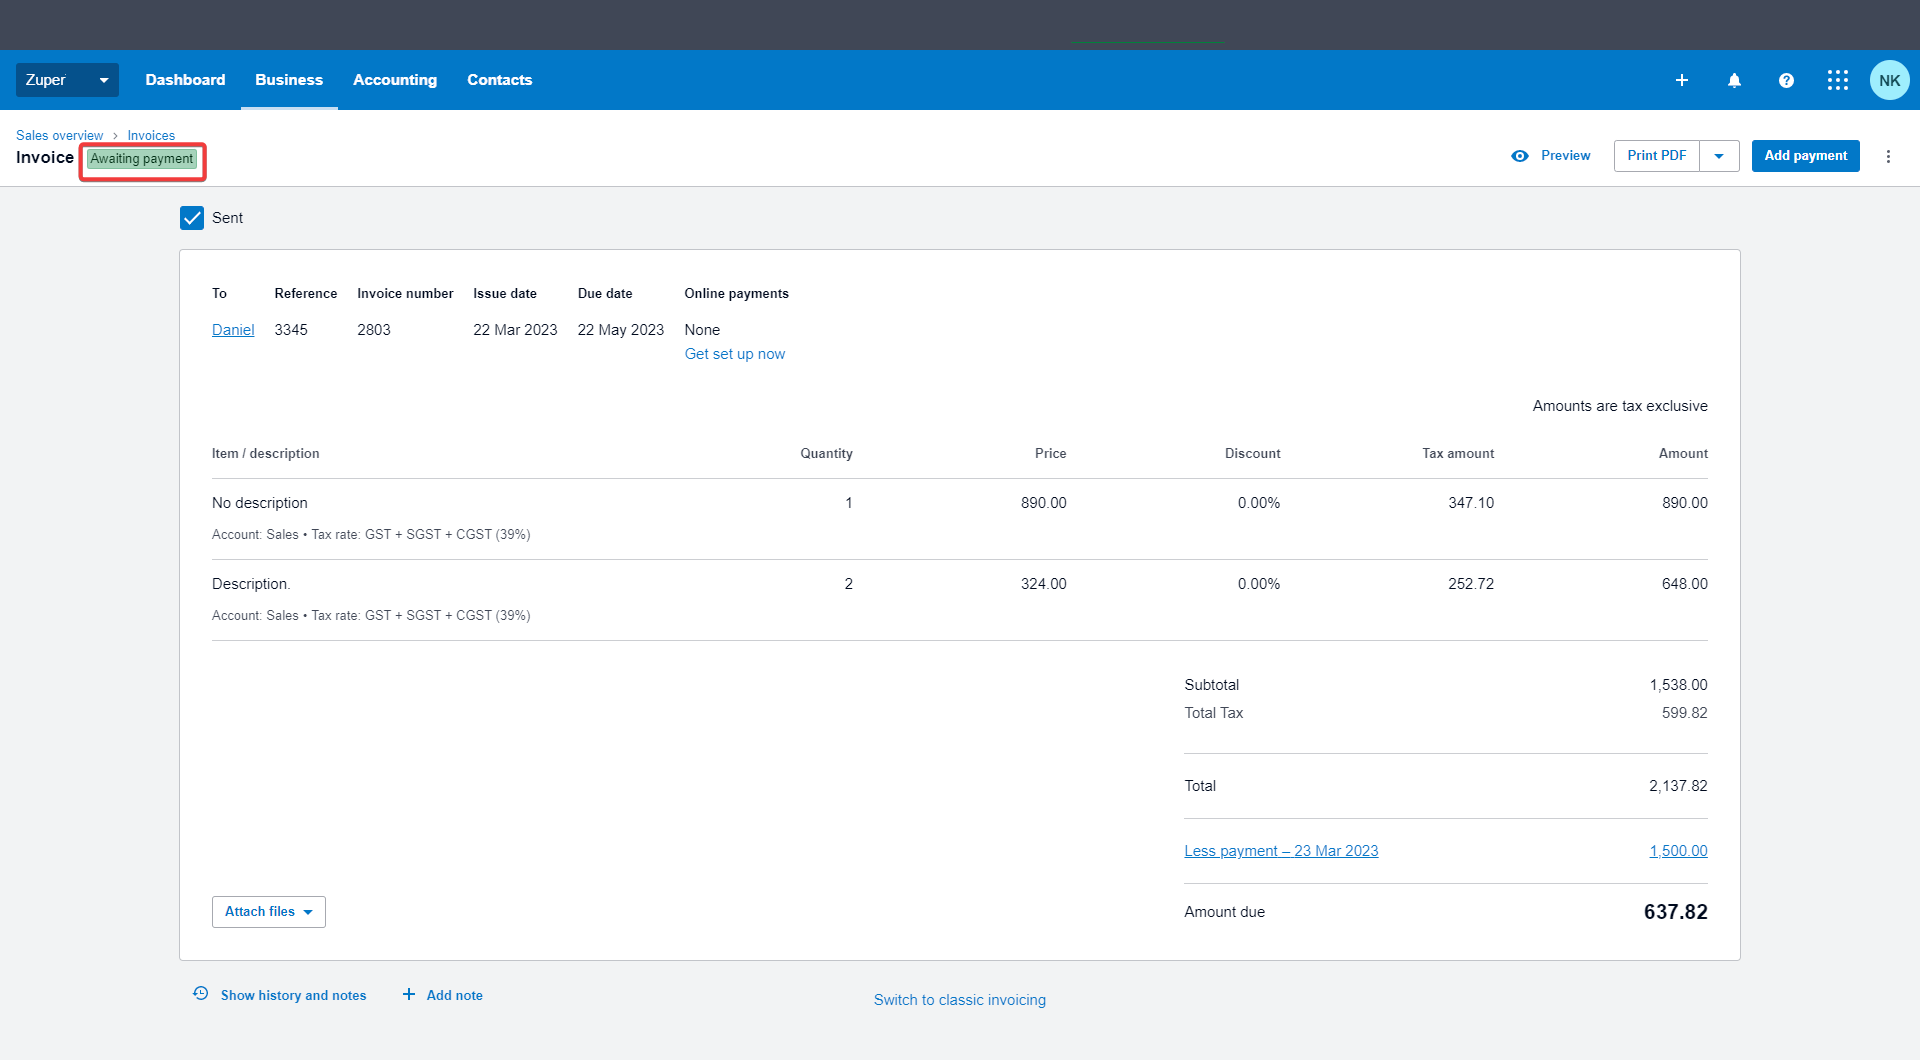
Task: Expand the Zuper organisation dropdown
Action: pyautogui.click(x=67, y=80)
